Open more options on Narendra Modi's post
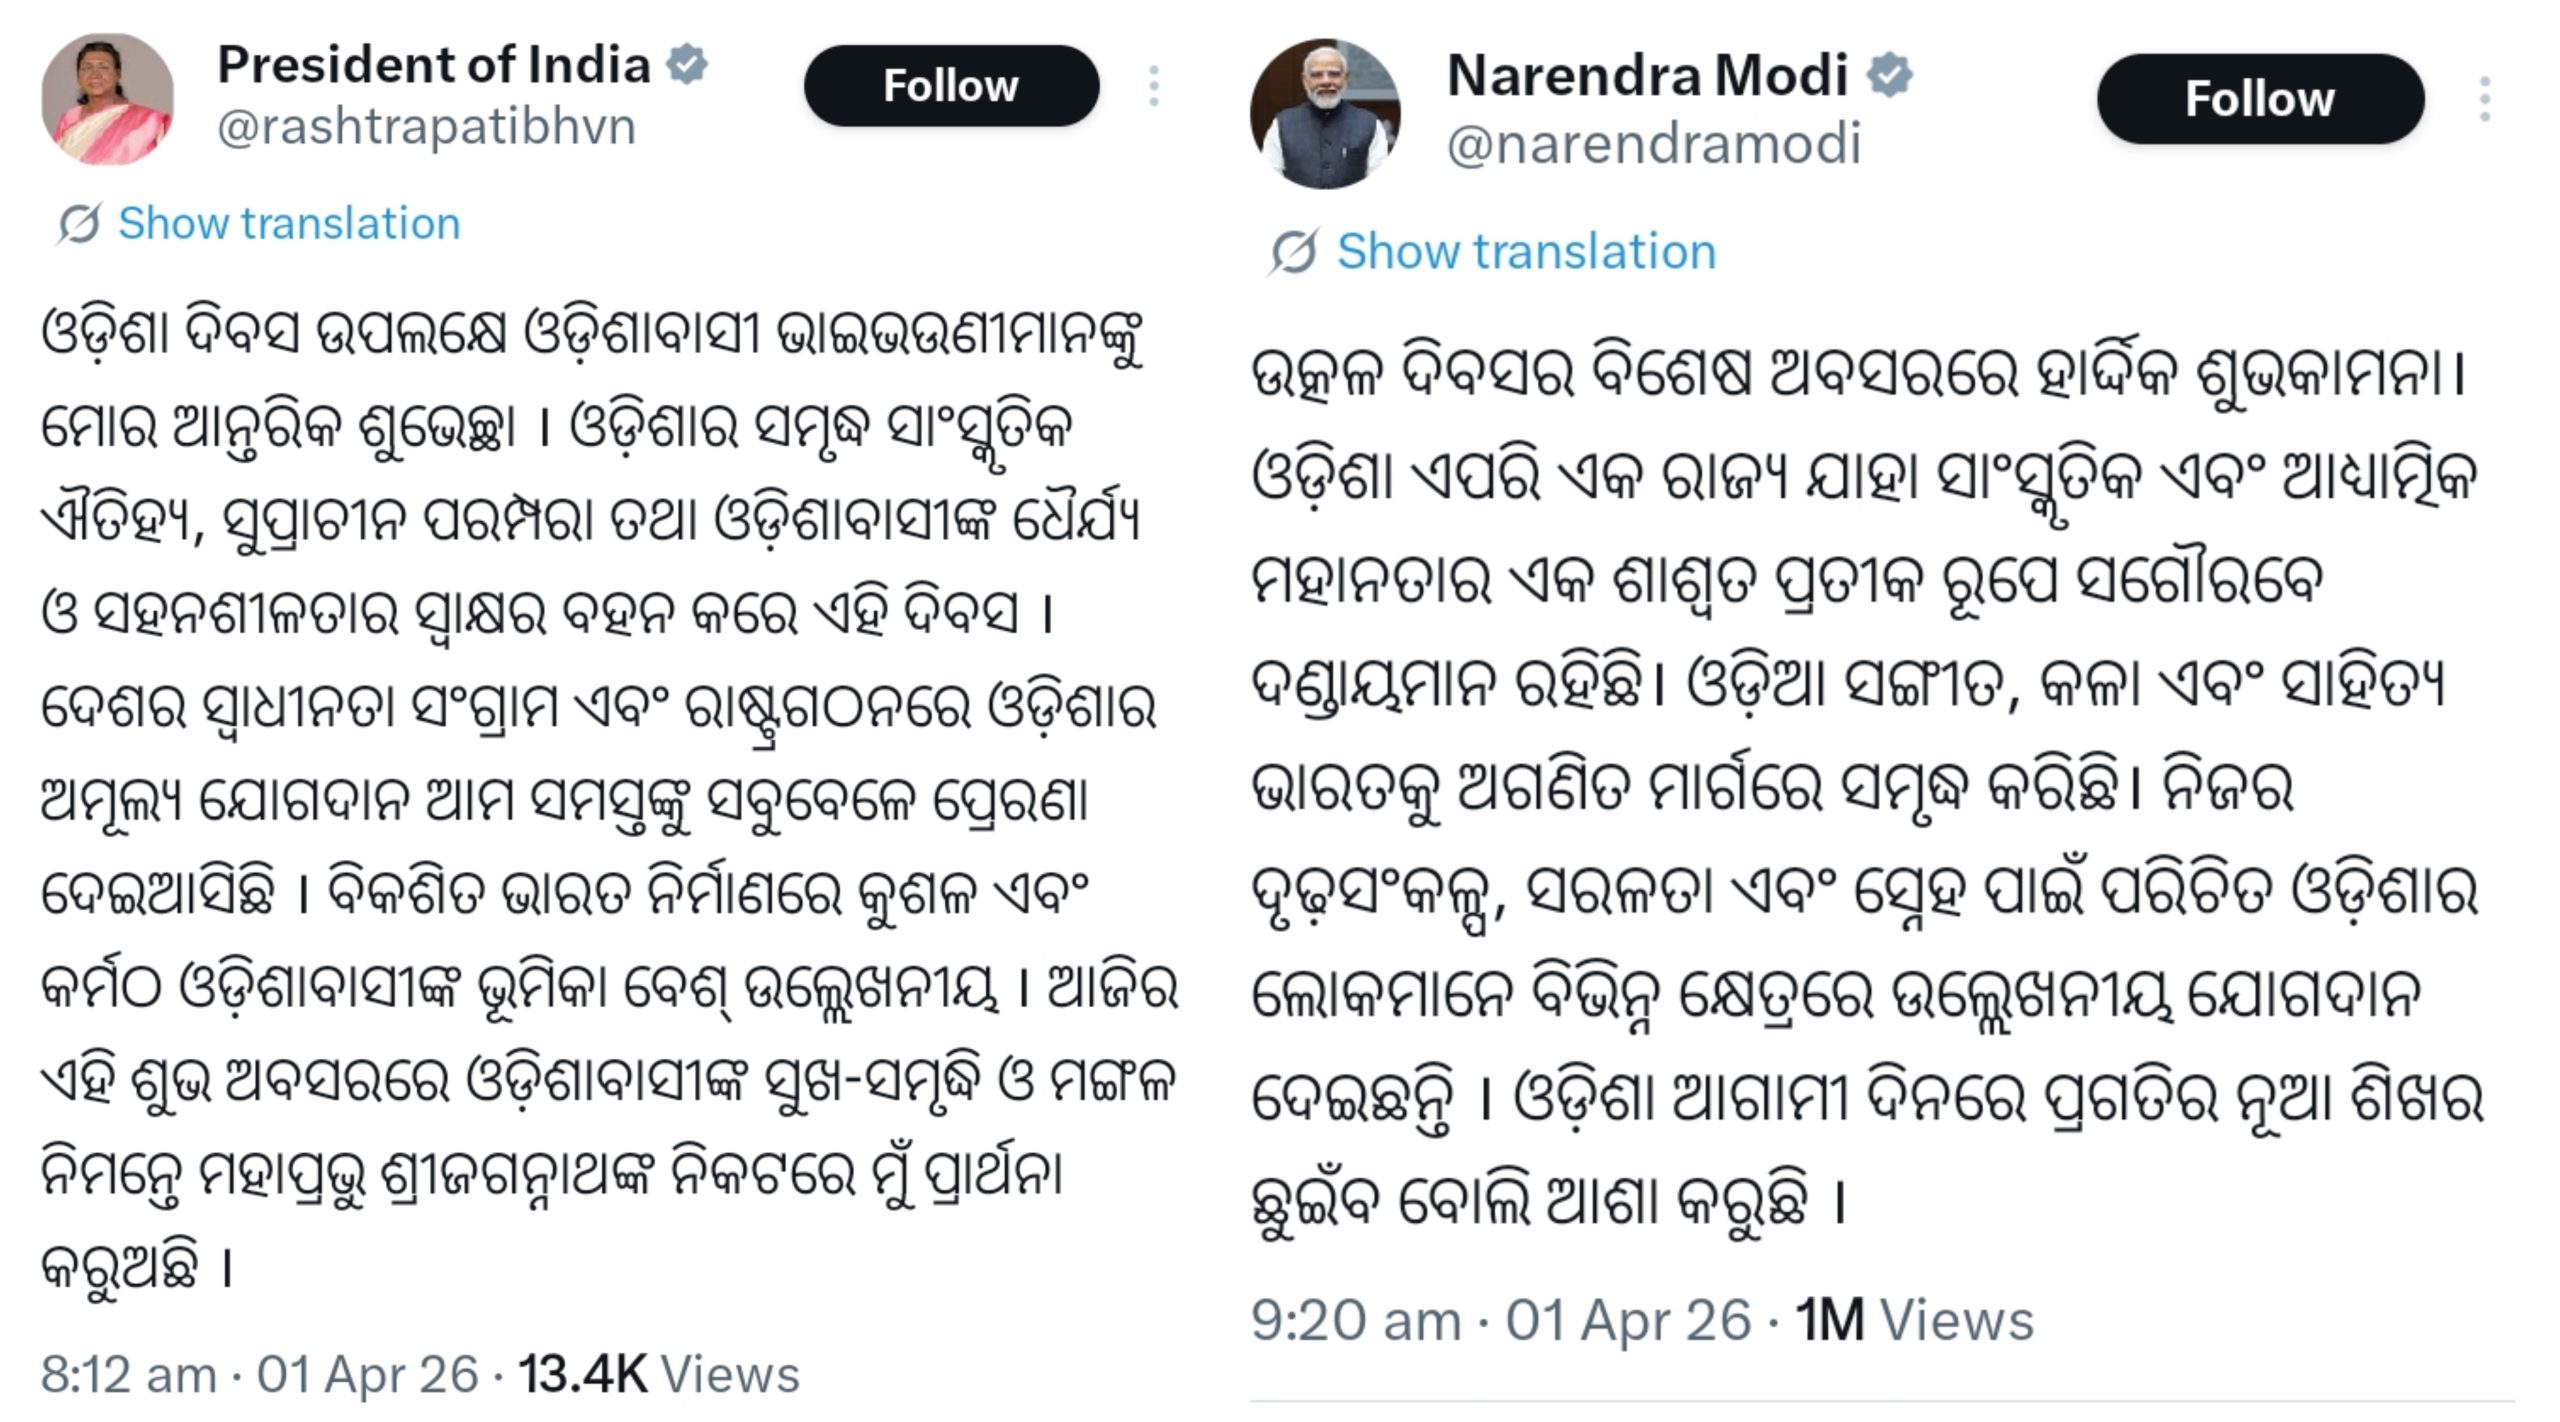The height and width of the screenshot is (1422, 2560). click(x=2484, y=99)
